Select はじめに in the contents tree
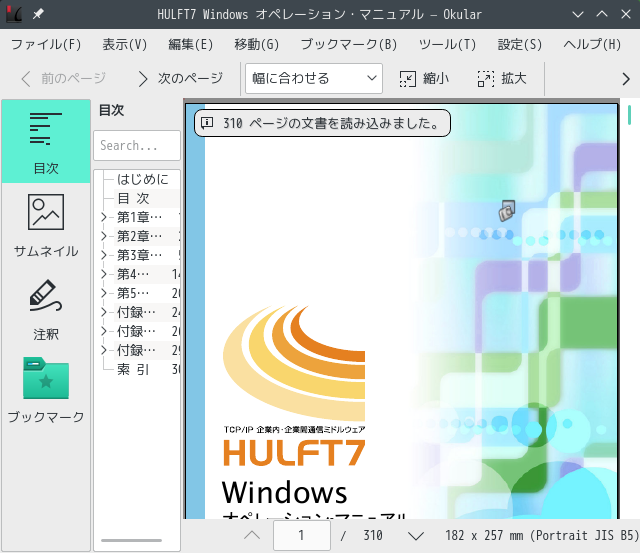Viewport: 640px width, 553px height. click(142, 179)
